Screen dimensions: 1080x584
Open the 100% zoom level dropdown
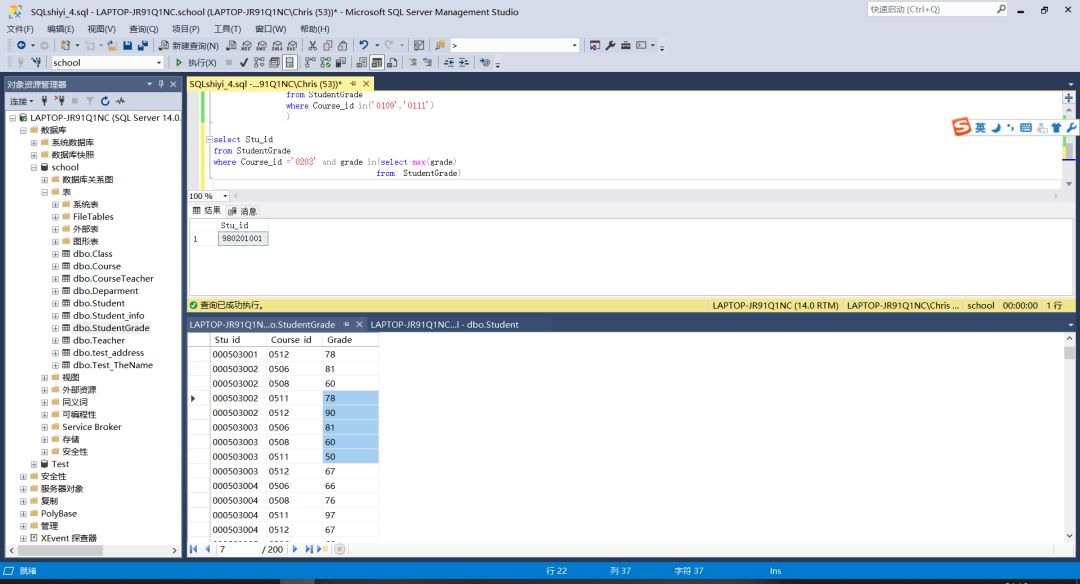(x=225, y=196)
